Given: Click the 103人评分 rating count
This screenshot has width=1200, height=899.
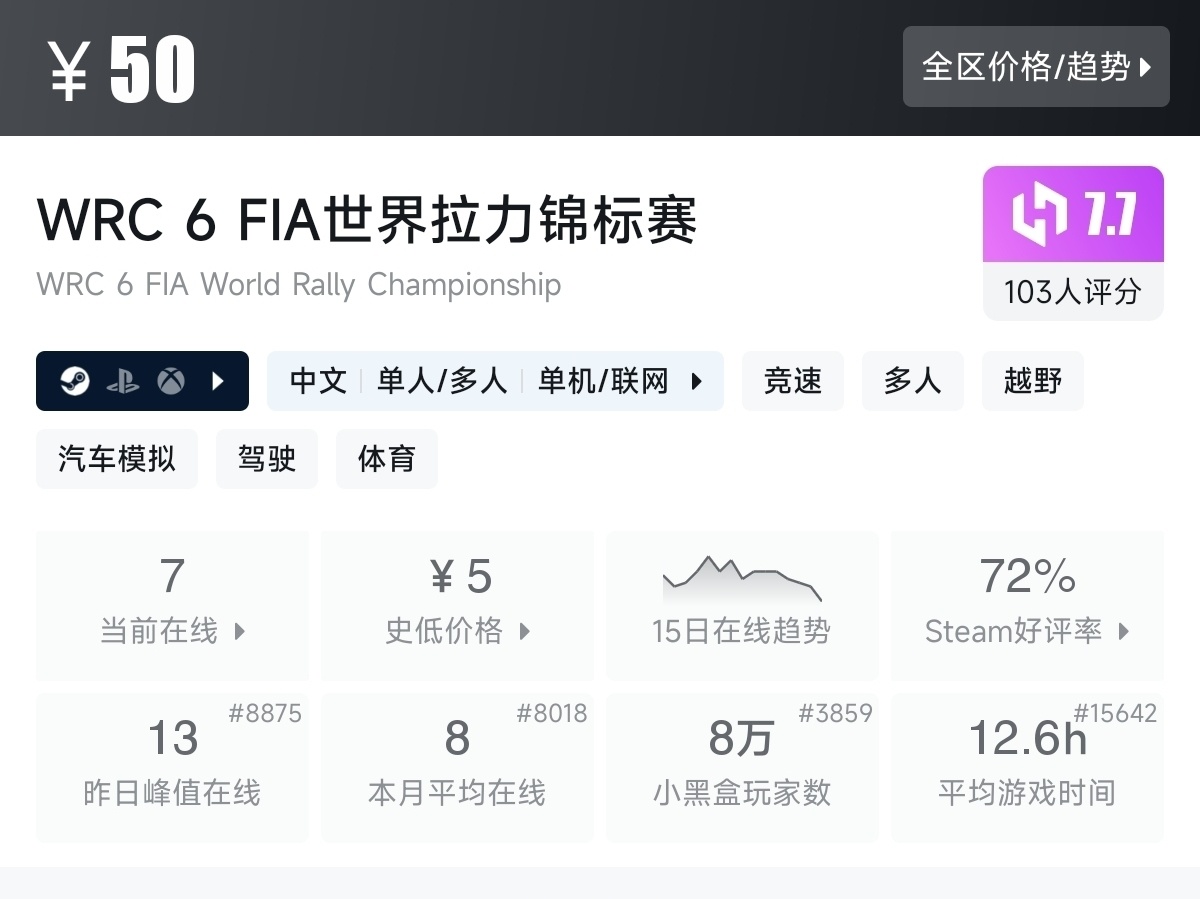Looking at the screenshot, I should click(x=1073, y=292).
